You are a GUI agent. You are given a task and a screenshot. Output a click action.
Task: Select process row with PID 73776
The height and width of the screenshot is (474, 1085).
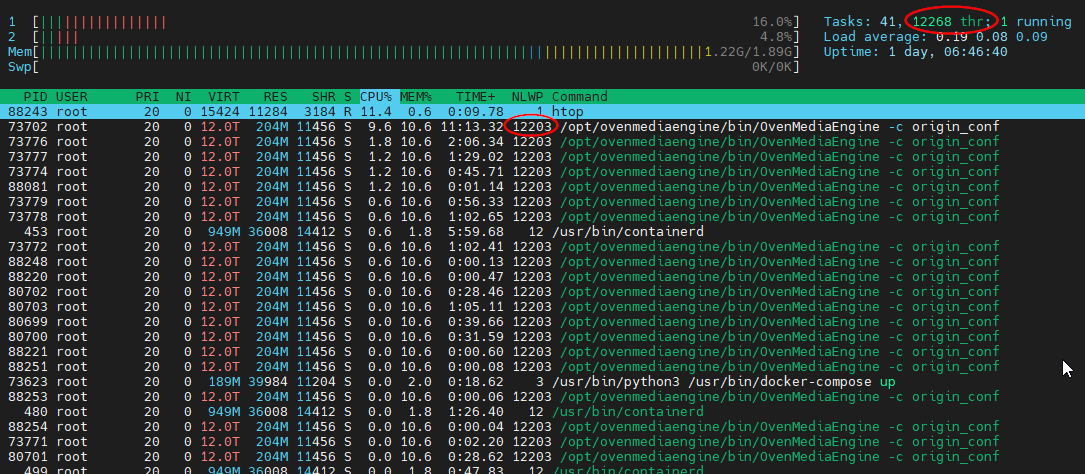[542, 142]
